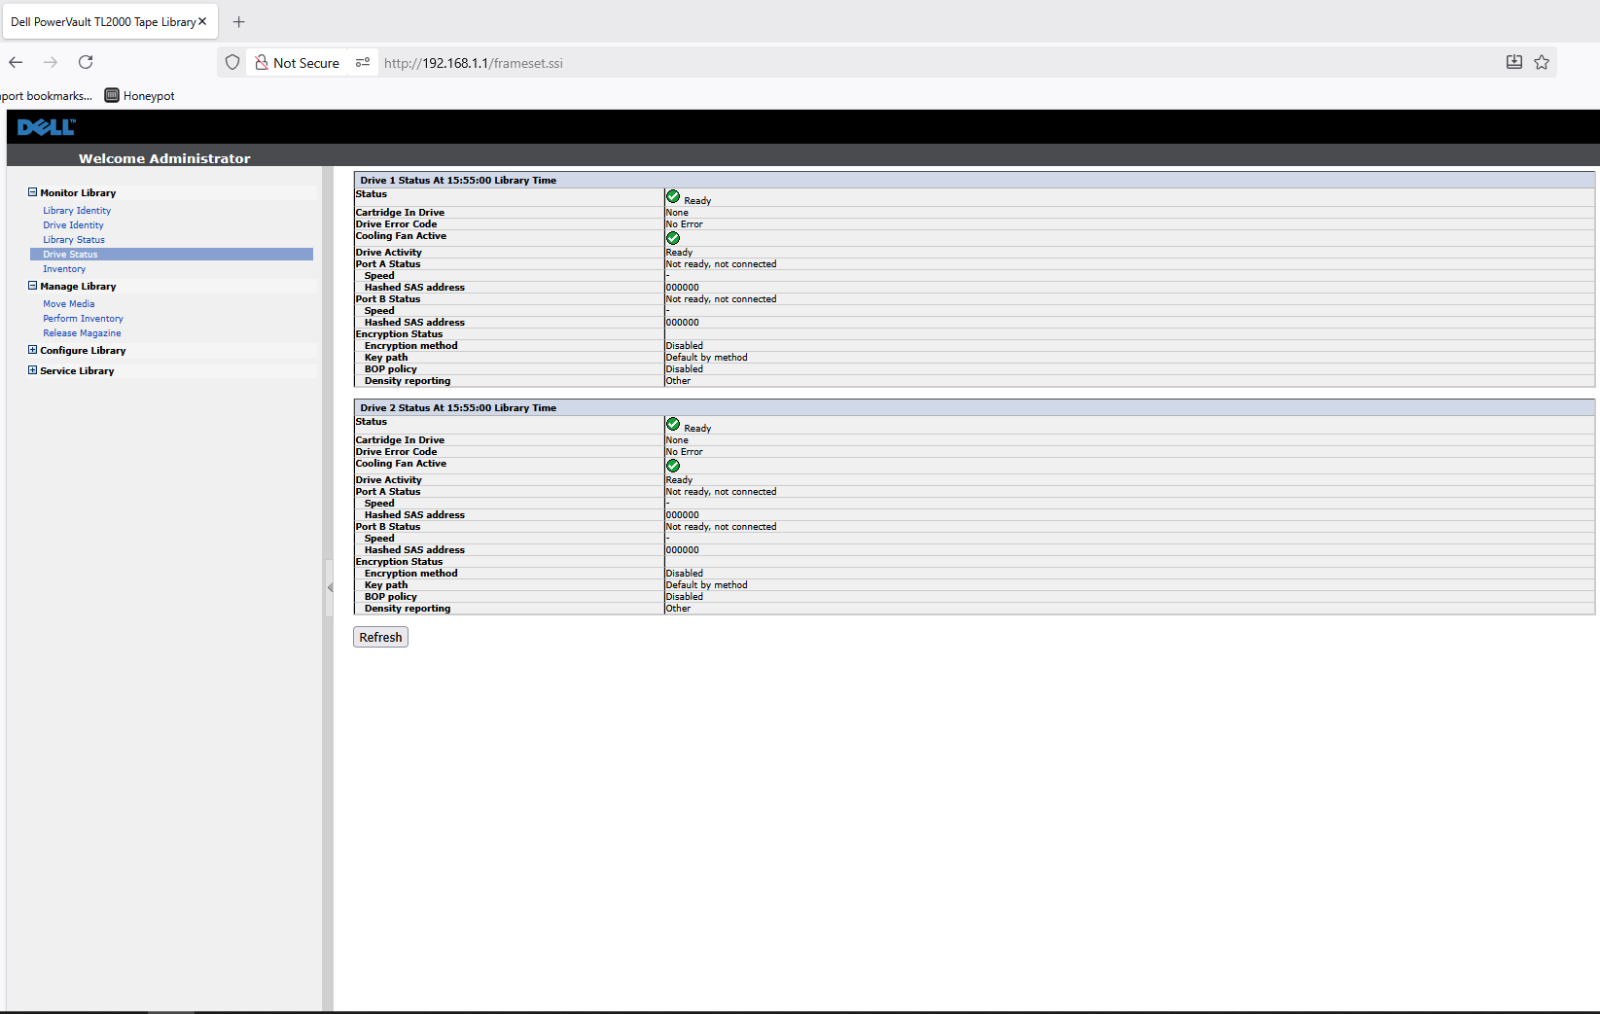
Task: Click Drive 1 Cooling Fan Active checkmark
Action: click(673, 238)
